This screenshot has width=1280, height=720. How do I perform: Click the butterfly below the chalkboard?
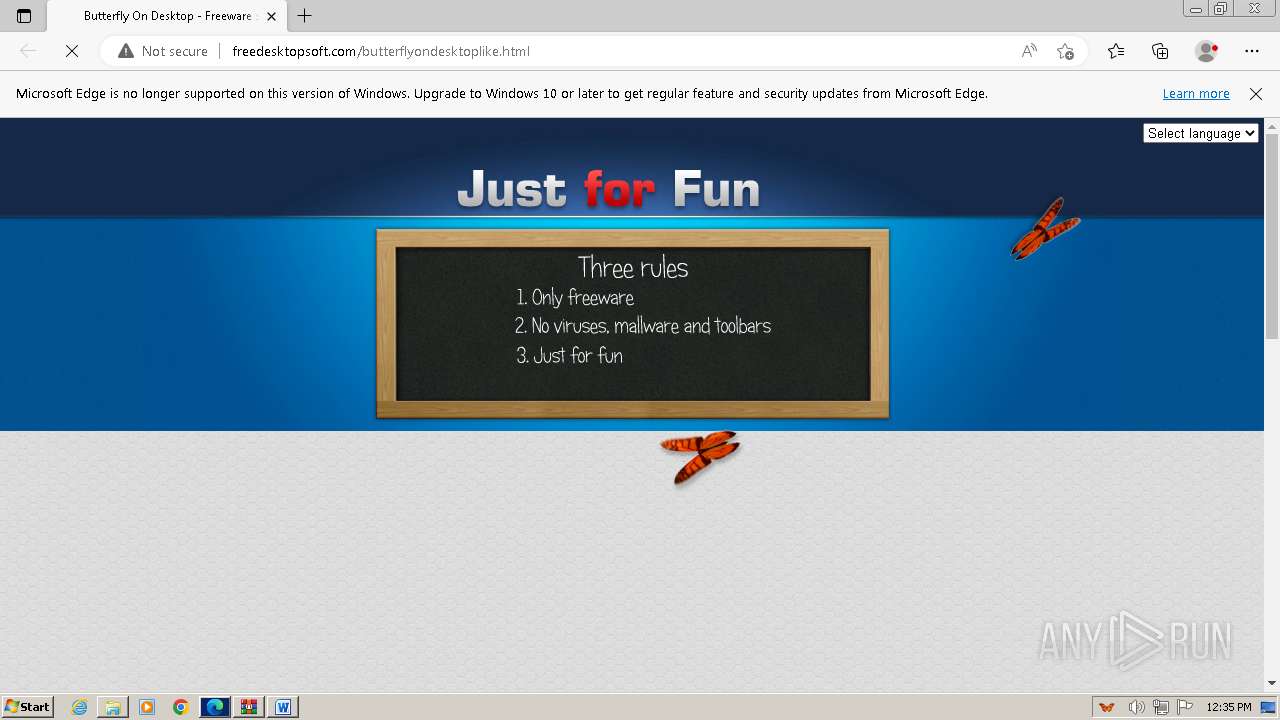click(x=700, y=457)
